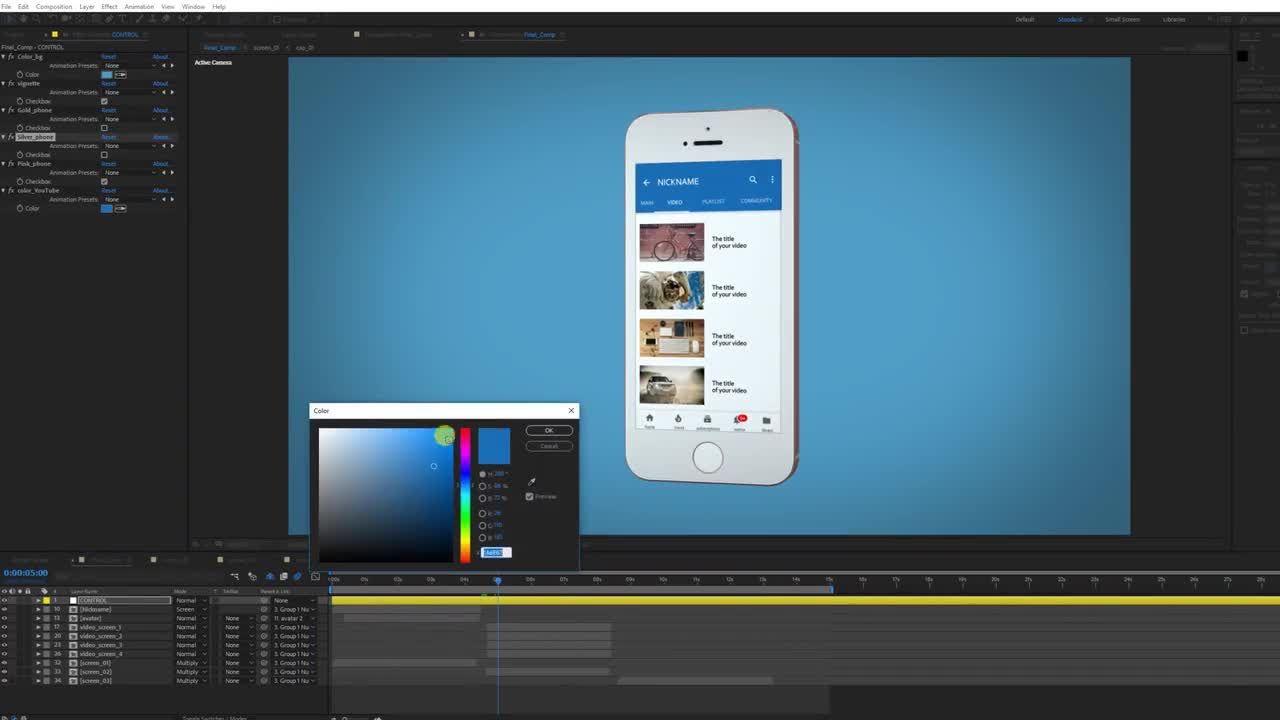Reset the Pink_phone effect
This screenshot has width=1280, height=720.
(x=109, y=164)
